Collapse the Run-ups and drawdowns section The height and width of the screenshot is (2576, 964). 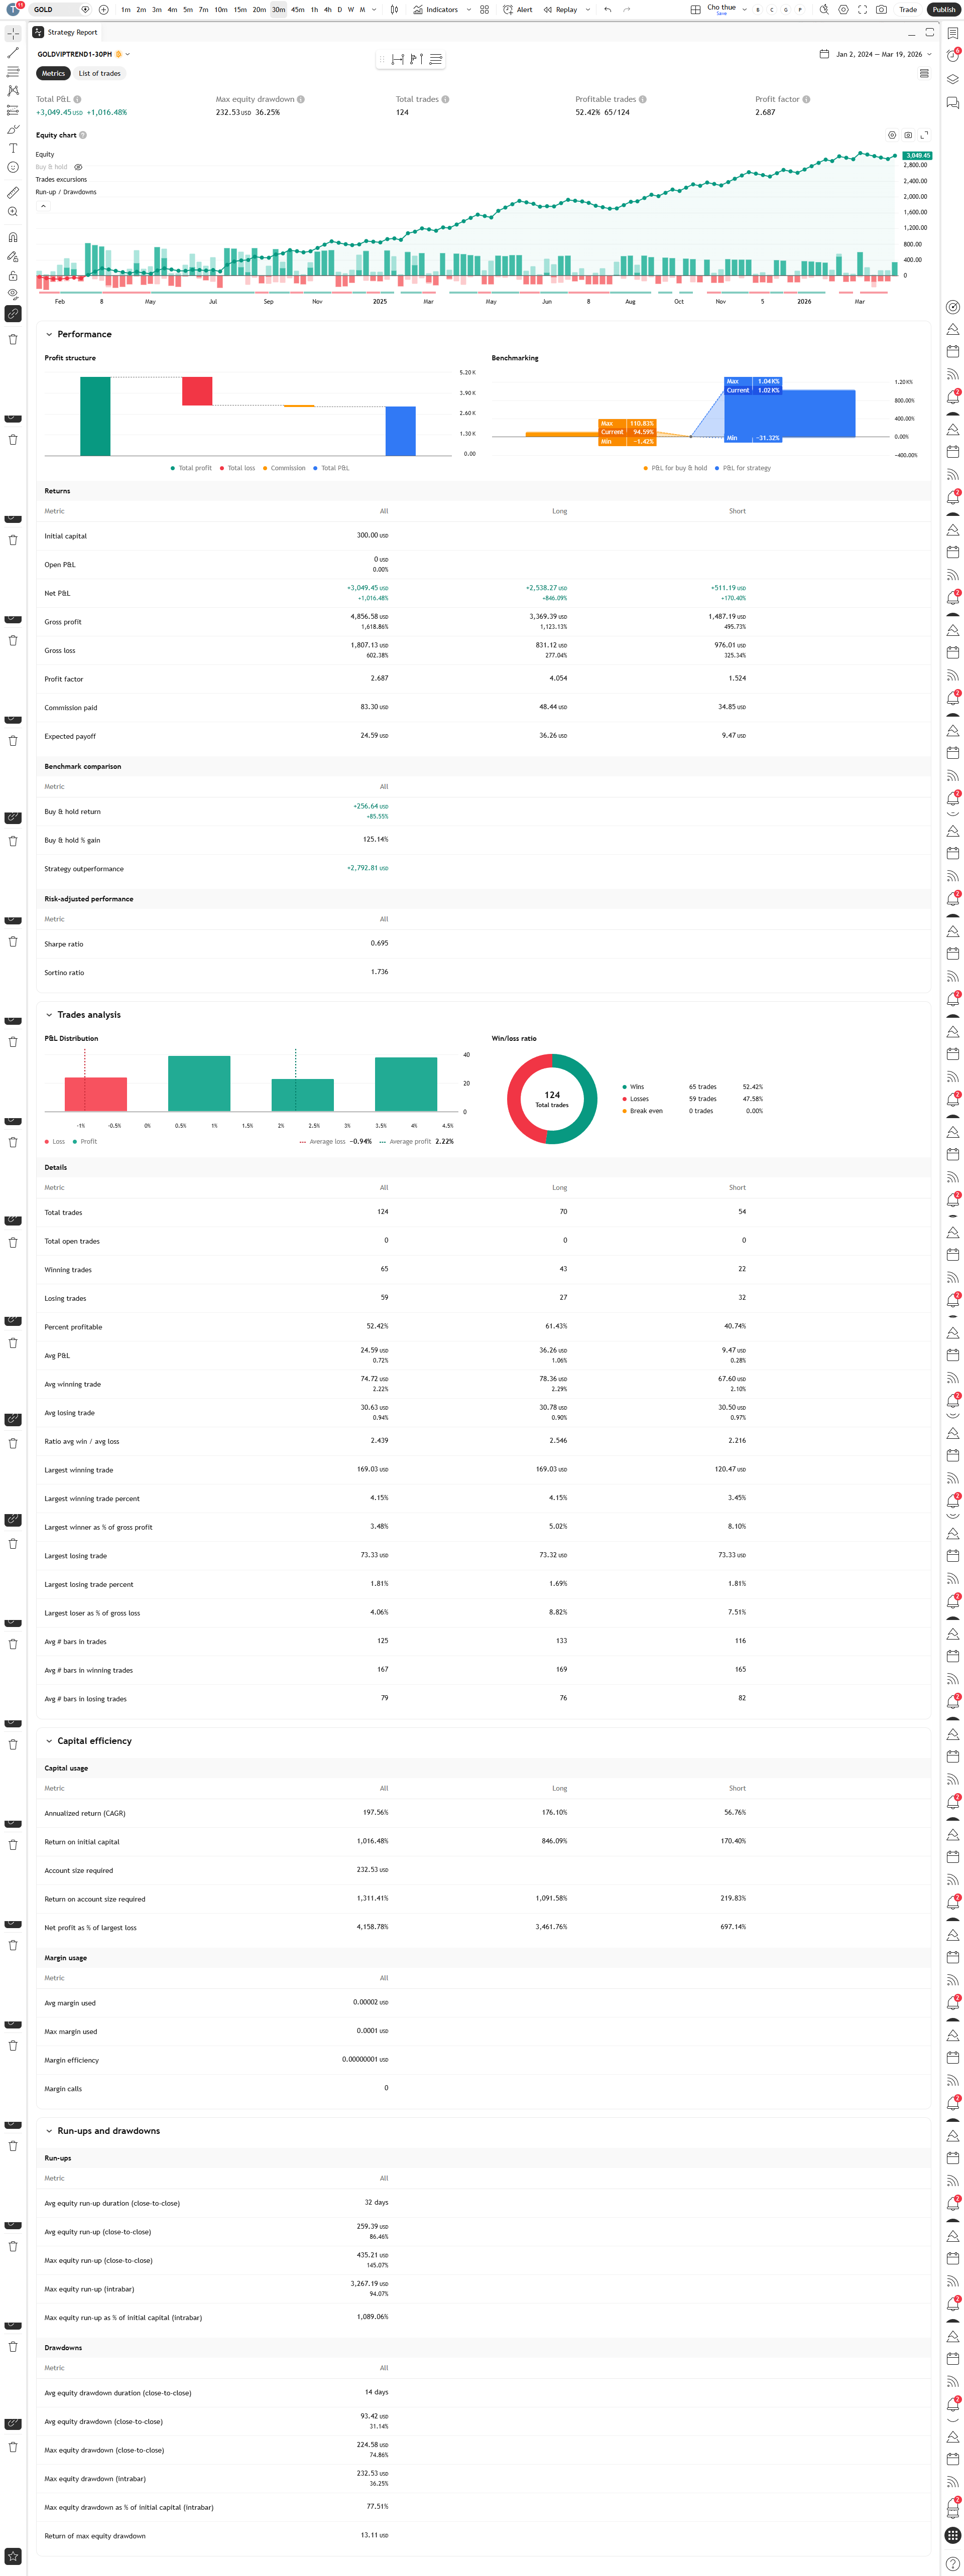point(49,2131)
